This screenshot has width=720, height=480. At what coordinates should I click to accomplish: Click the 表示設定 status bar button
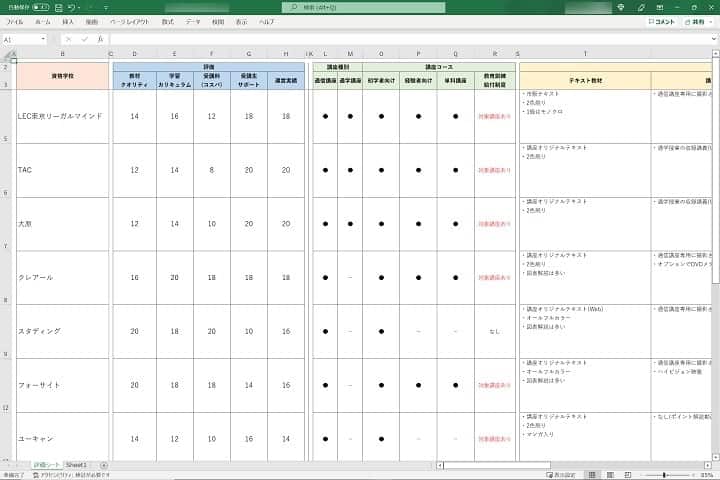click(x=560, y=475)
